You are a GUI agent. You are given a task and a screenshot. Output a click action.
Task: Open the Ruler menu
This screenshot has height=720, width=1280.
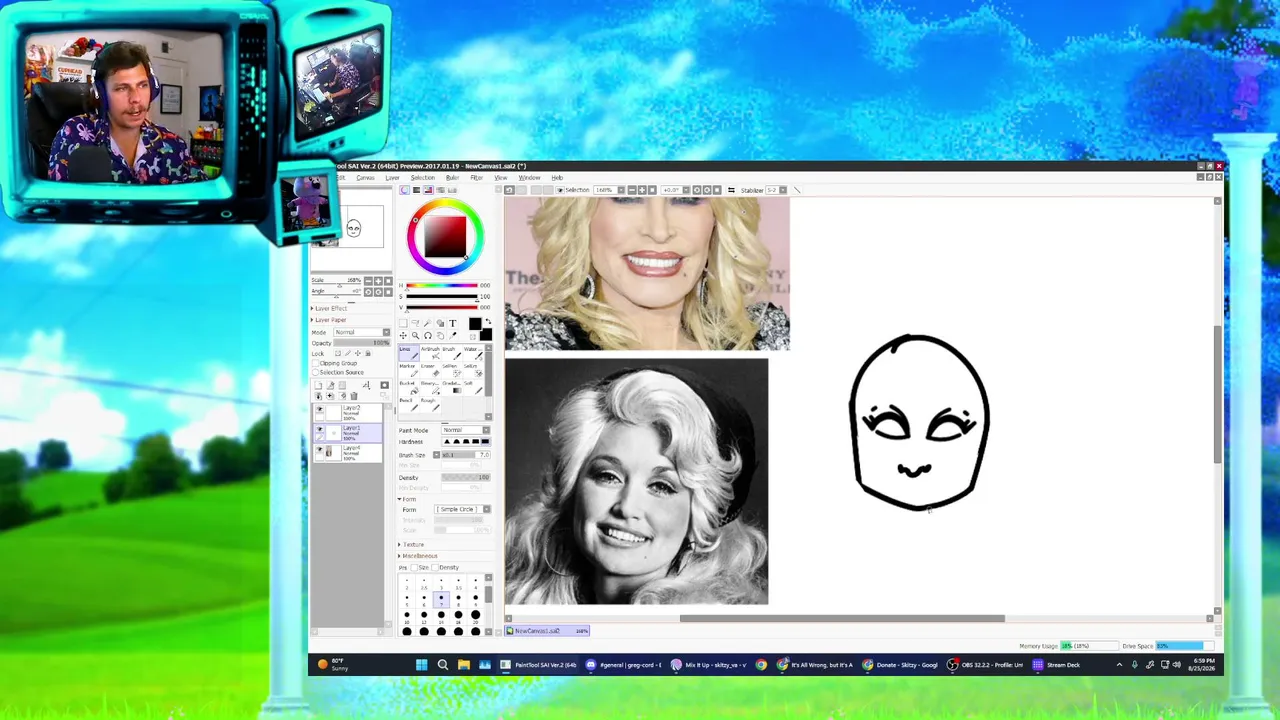pos(452,178)
